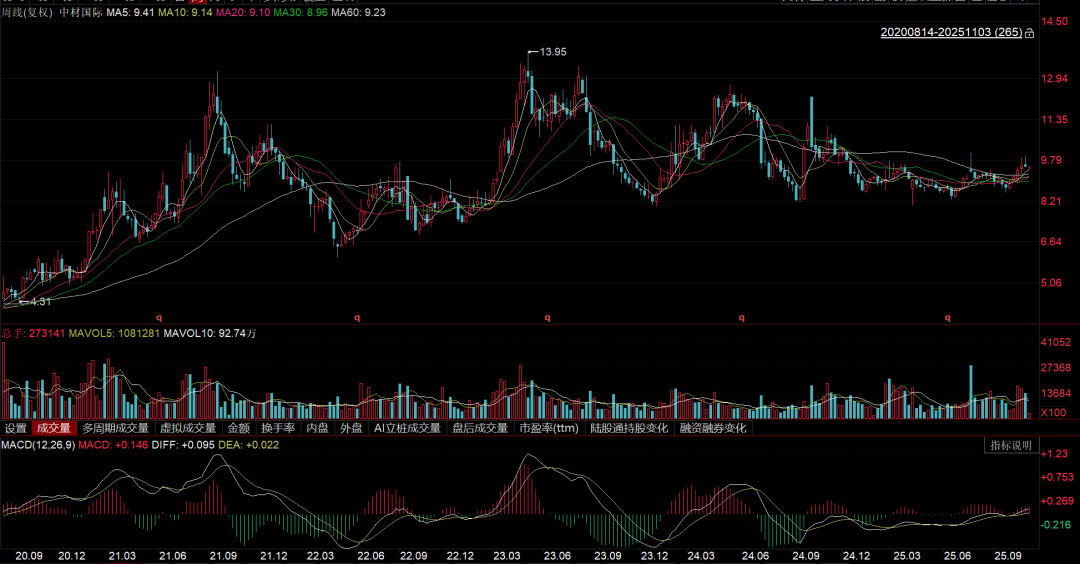Click the MAVOL10: 92.74万 label
The height and width of the screenshot is (564, 1080).
(x=210, y=333)
